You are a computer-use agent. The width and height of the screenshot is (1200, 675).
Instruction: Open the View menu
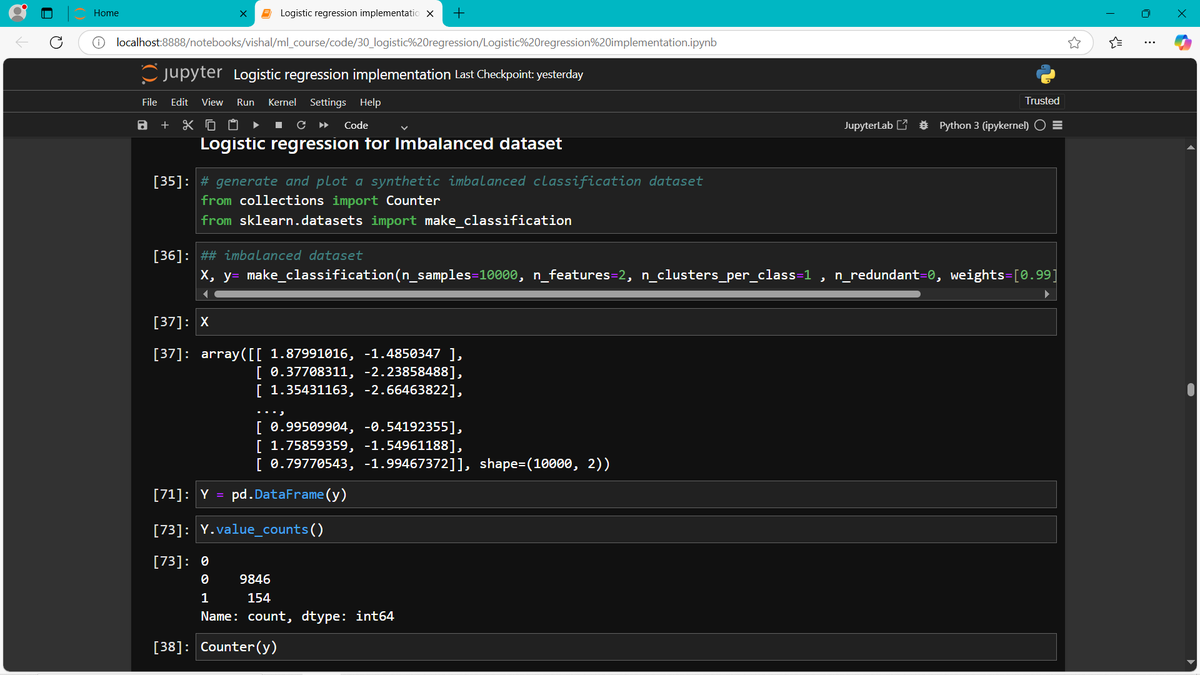(x=212, y=102)
